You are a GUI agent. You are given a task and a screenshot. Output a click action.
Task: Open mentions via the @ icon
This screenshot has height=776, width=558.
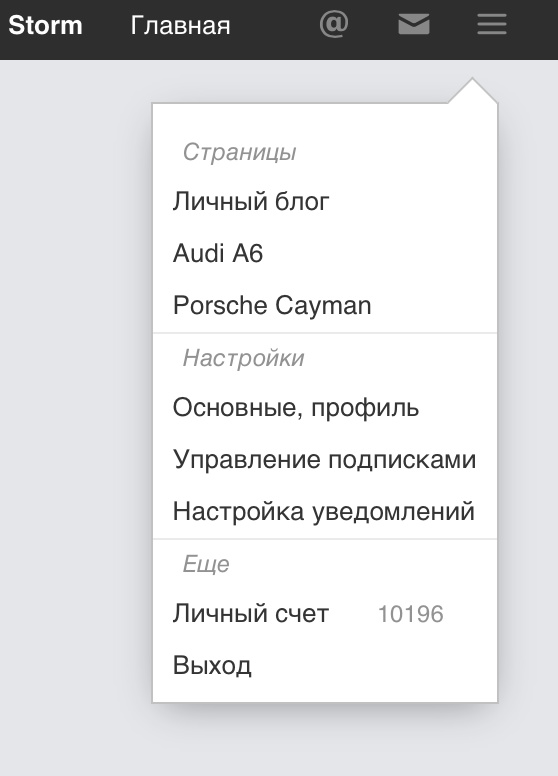(334, 25)
